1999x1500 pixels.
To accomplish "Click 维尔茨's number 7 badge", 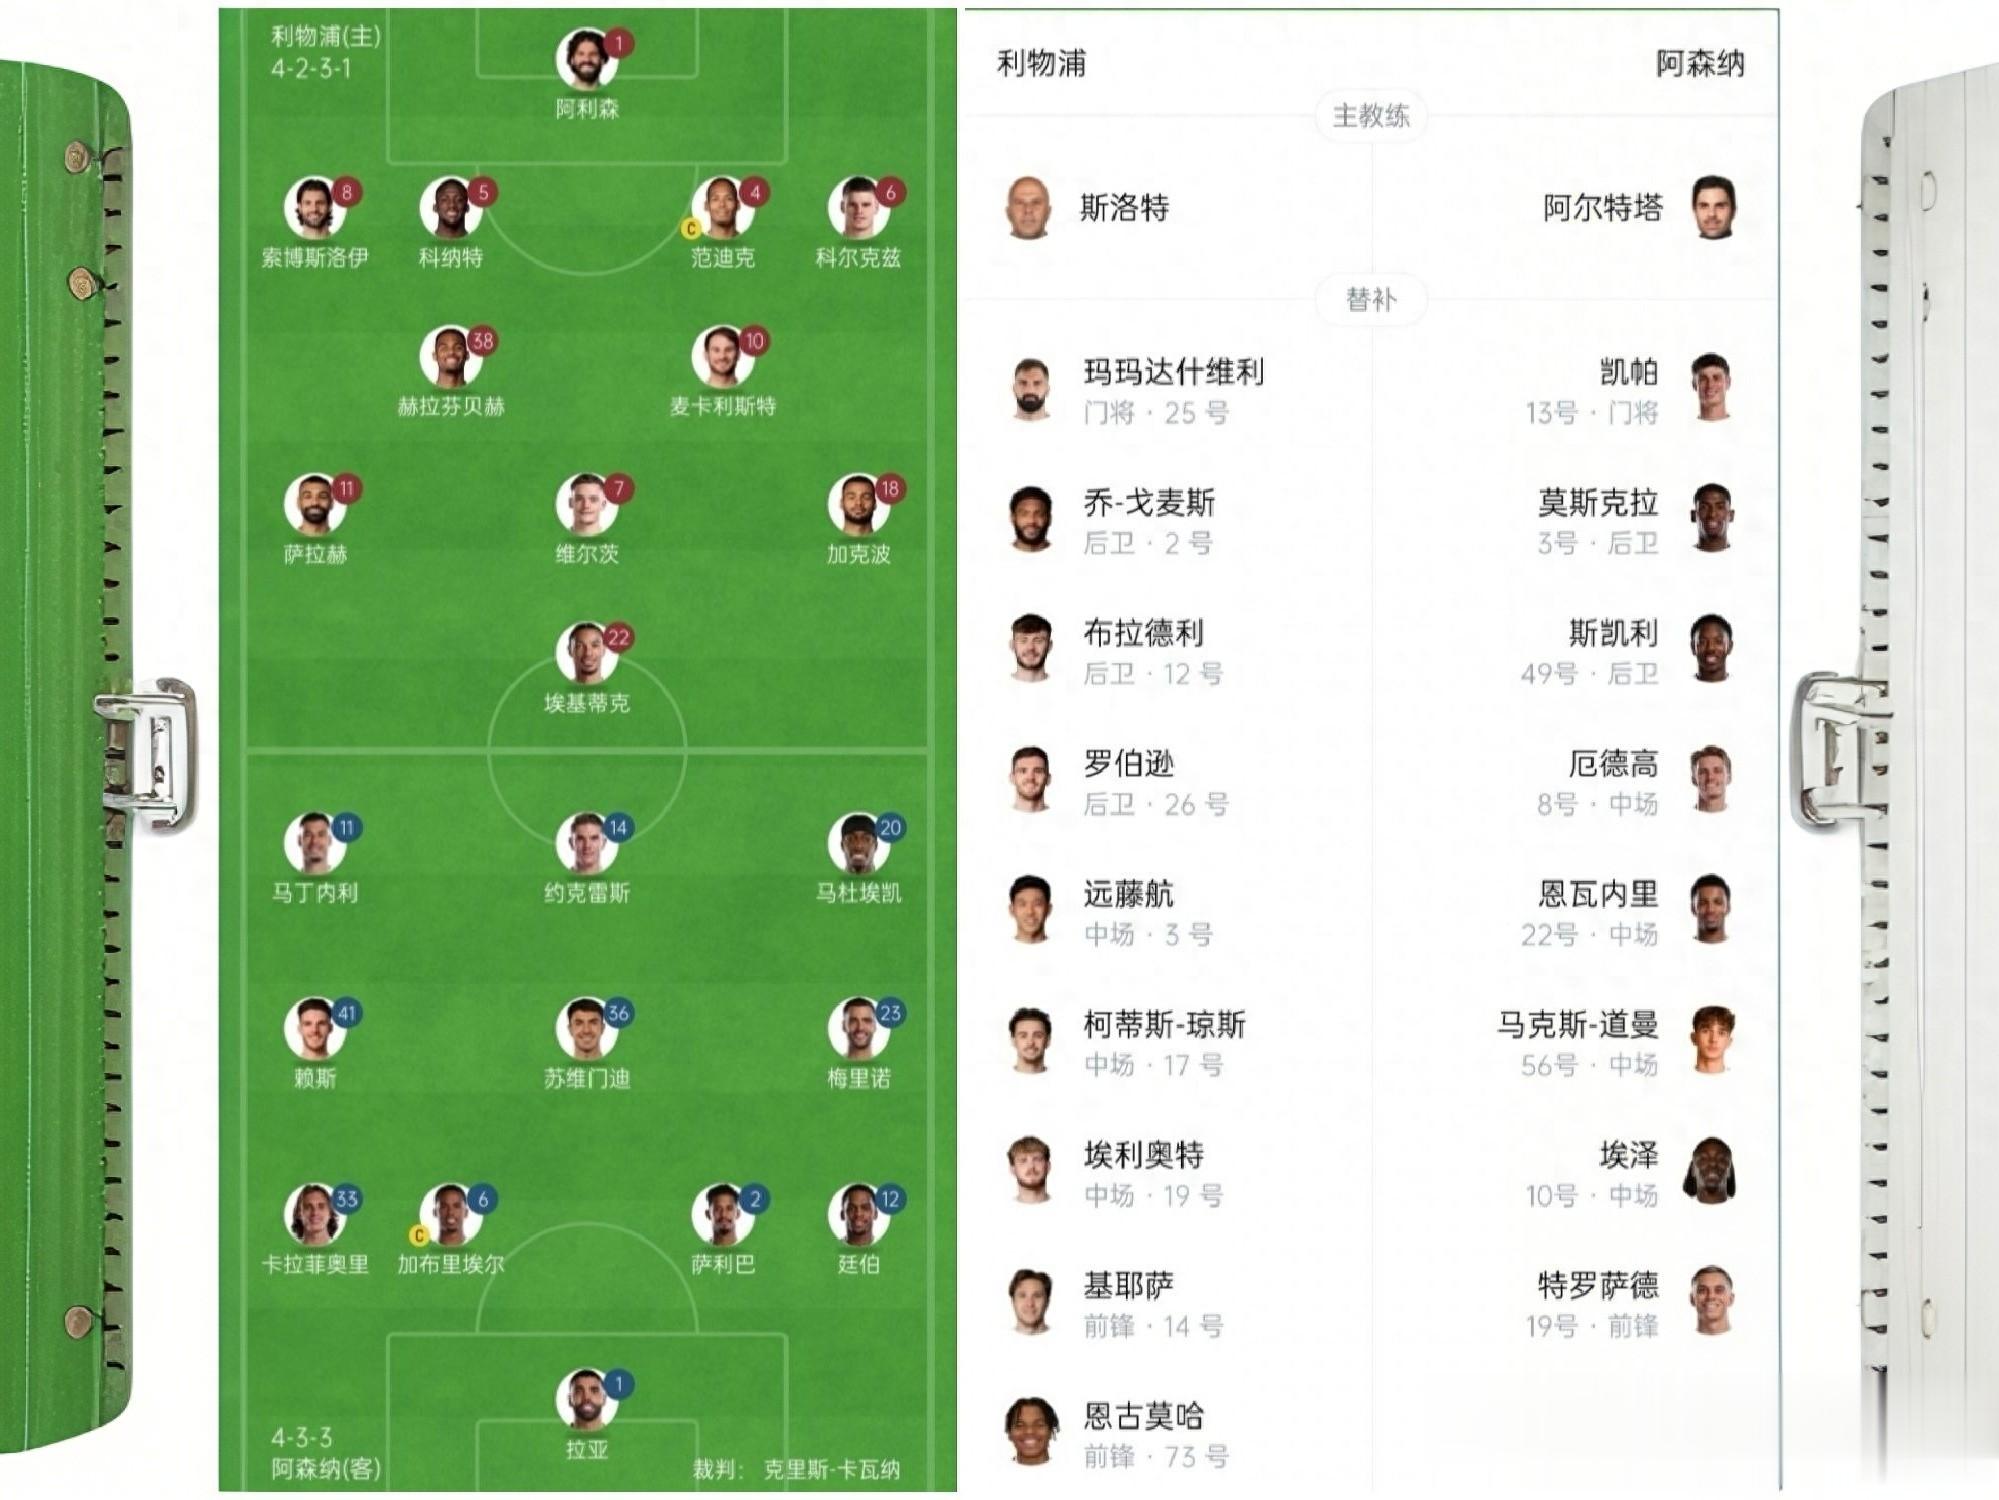I will [618, 489].
